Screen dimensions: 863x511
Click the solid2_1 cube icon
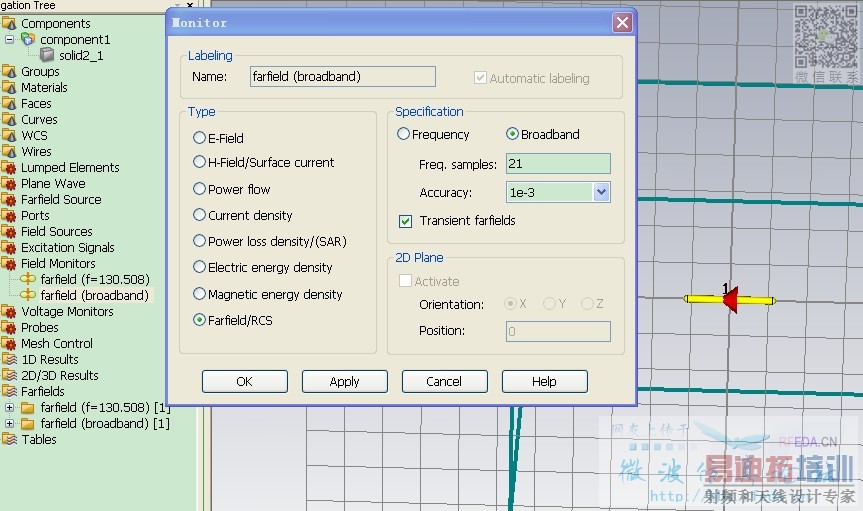point(47,55)
